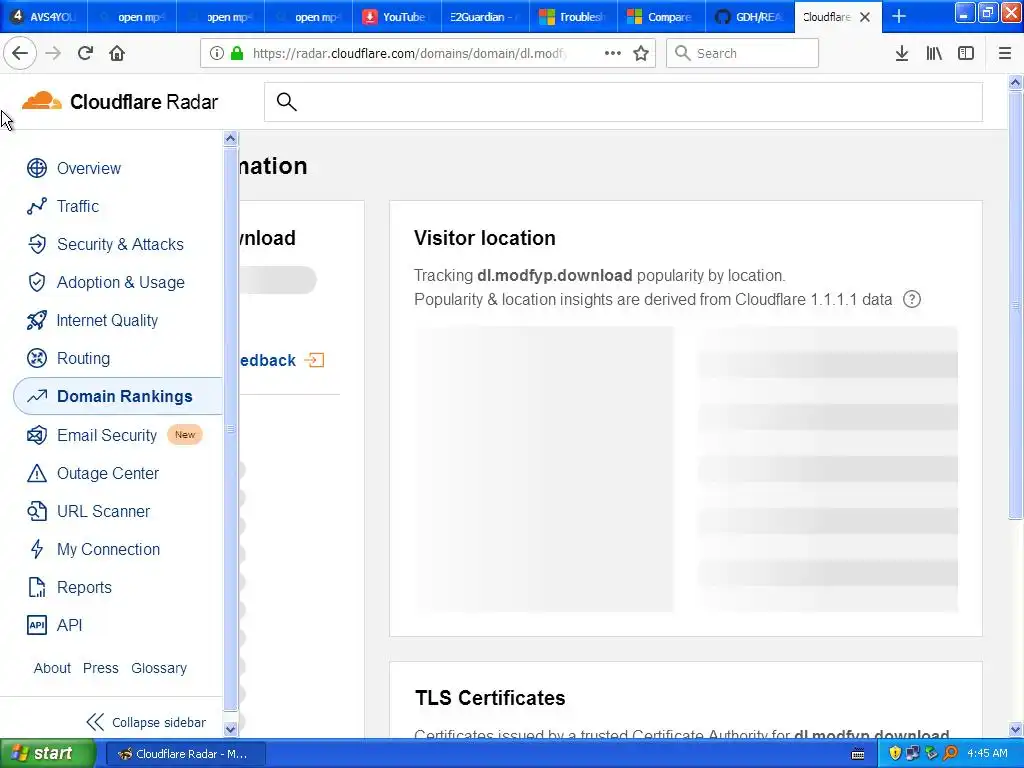The image size is (1024, 768).
Task: Click the magnifier icon in Radar search bar
Action: (x=286, y=102)
